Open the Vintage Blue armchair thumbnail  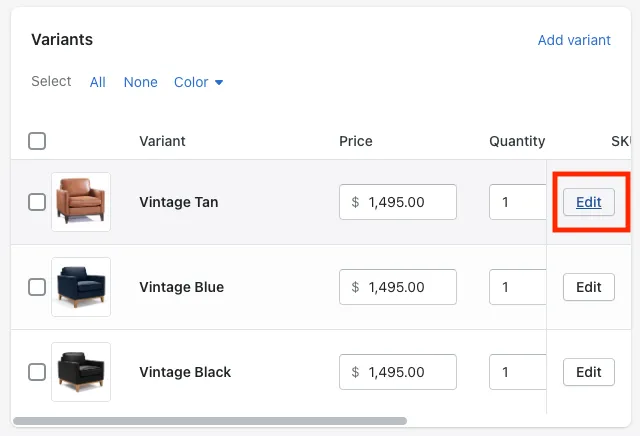pos(81,287)
